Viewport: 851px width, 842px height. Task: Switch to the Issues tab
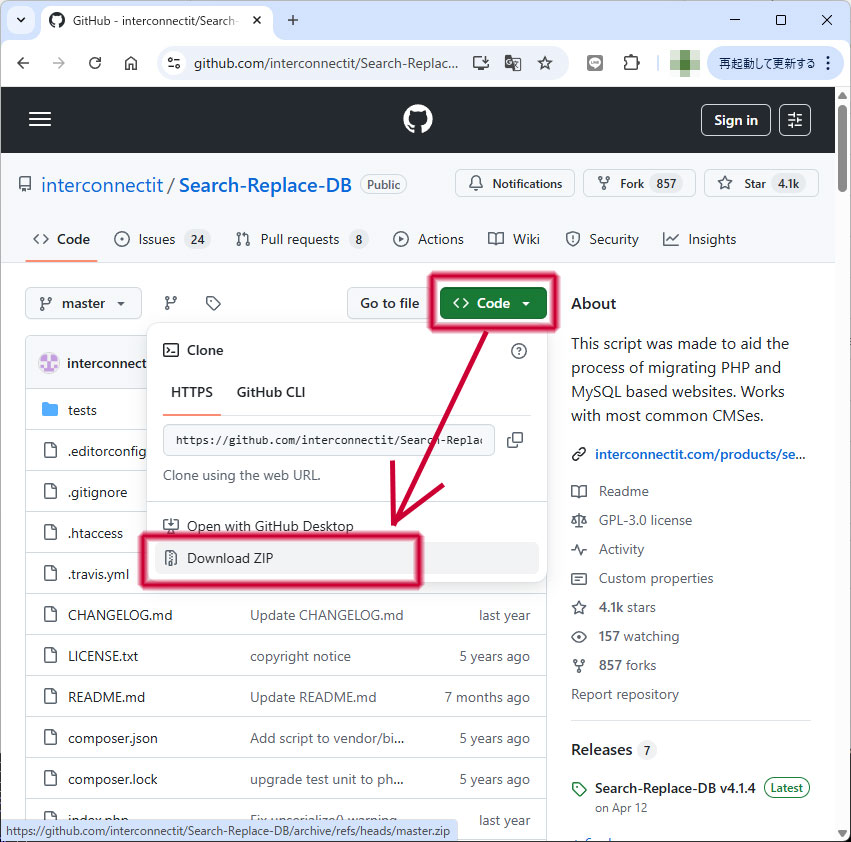(161, 239)
